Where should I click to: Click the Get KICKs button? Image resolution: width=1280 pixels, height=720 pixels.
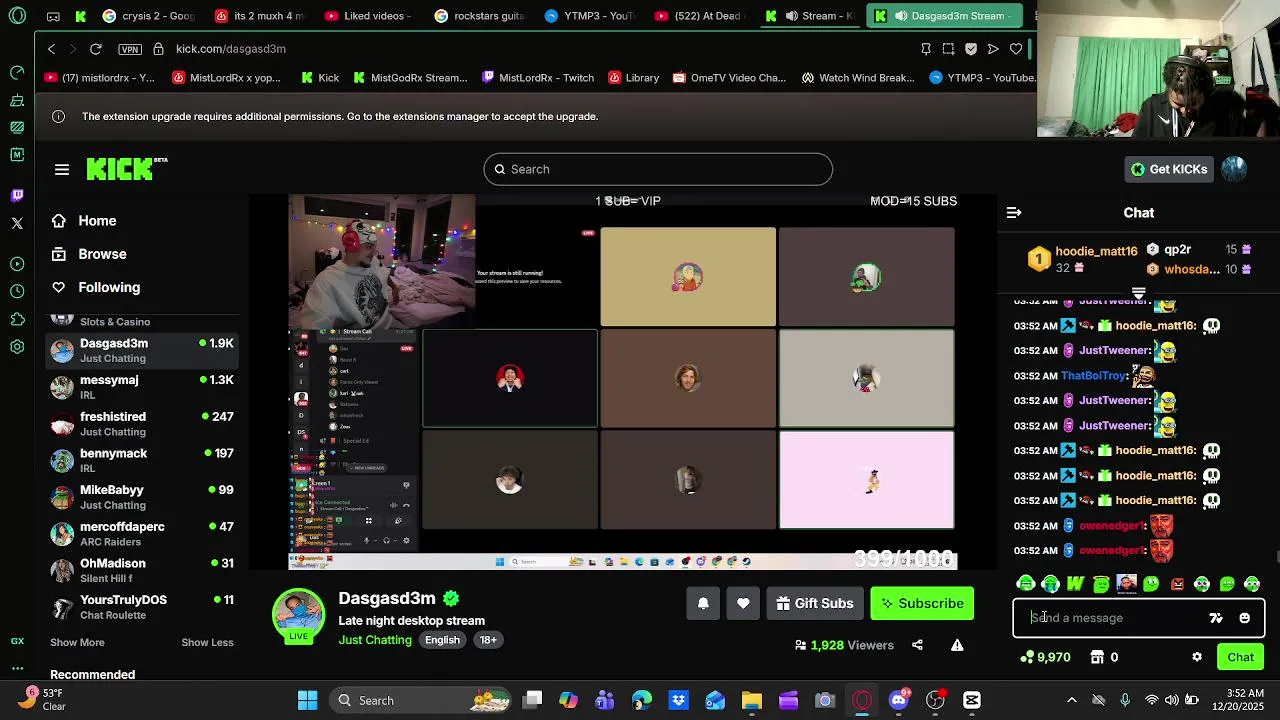coord(1168,169)
